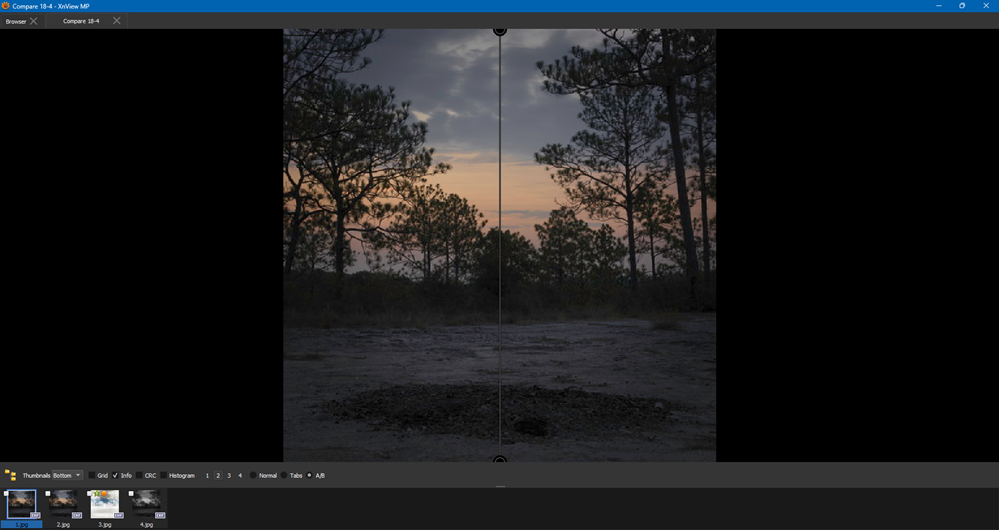The height and width of the screenshot is (530, 999).
Task: Set the compare layout to 1 image
Action: point(207,475)
